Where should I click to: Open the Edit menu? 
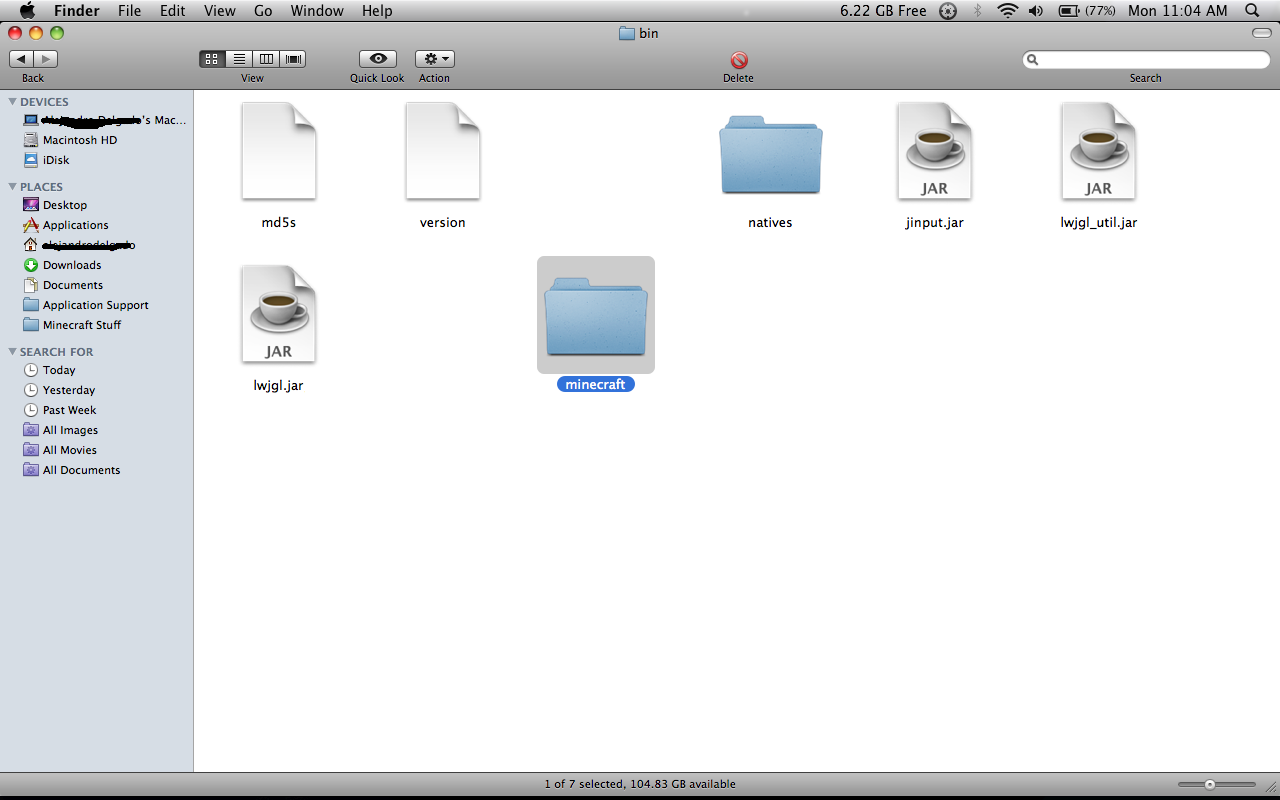coord(172,10)
